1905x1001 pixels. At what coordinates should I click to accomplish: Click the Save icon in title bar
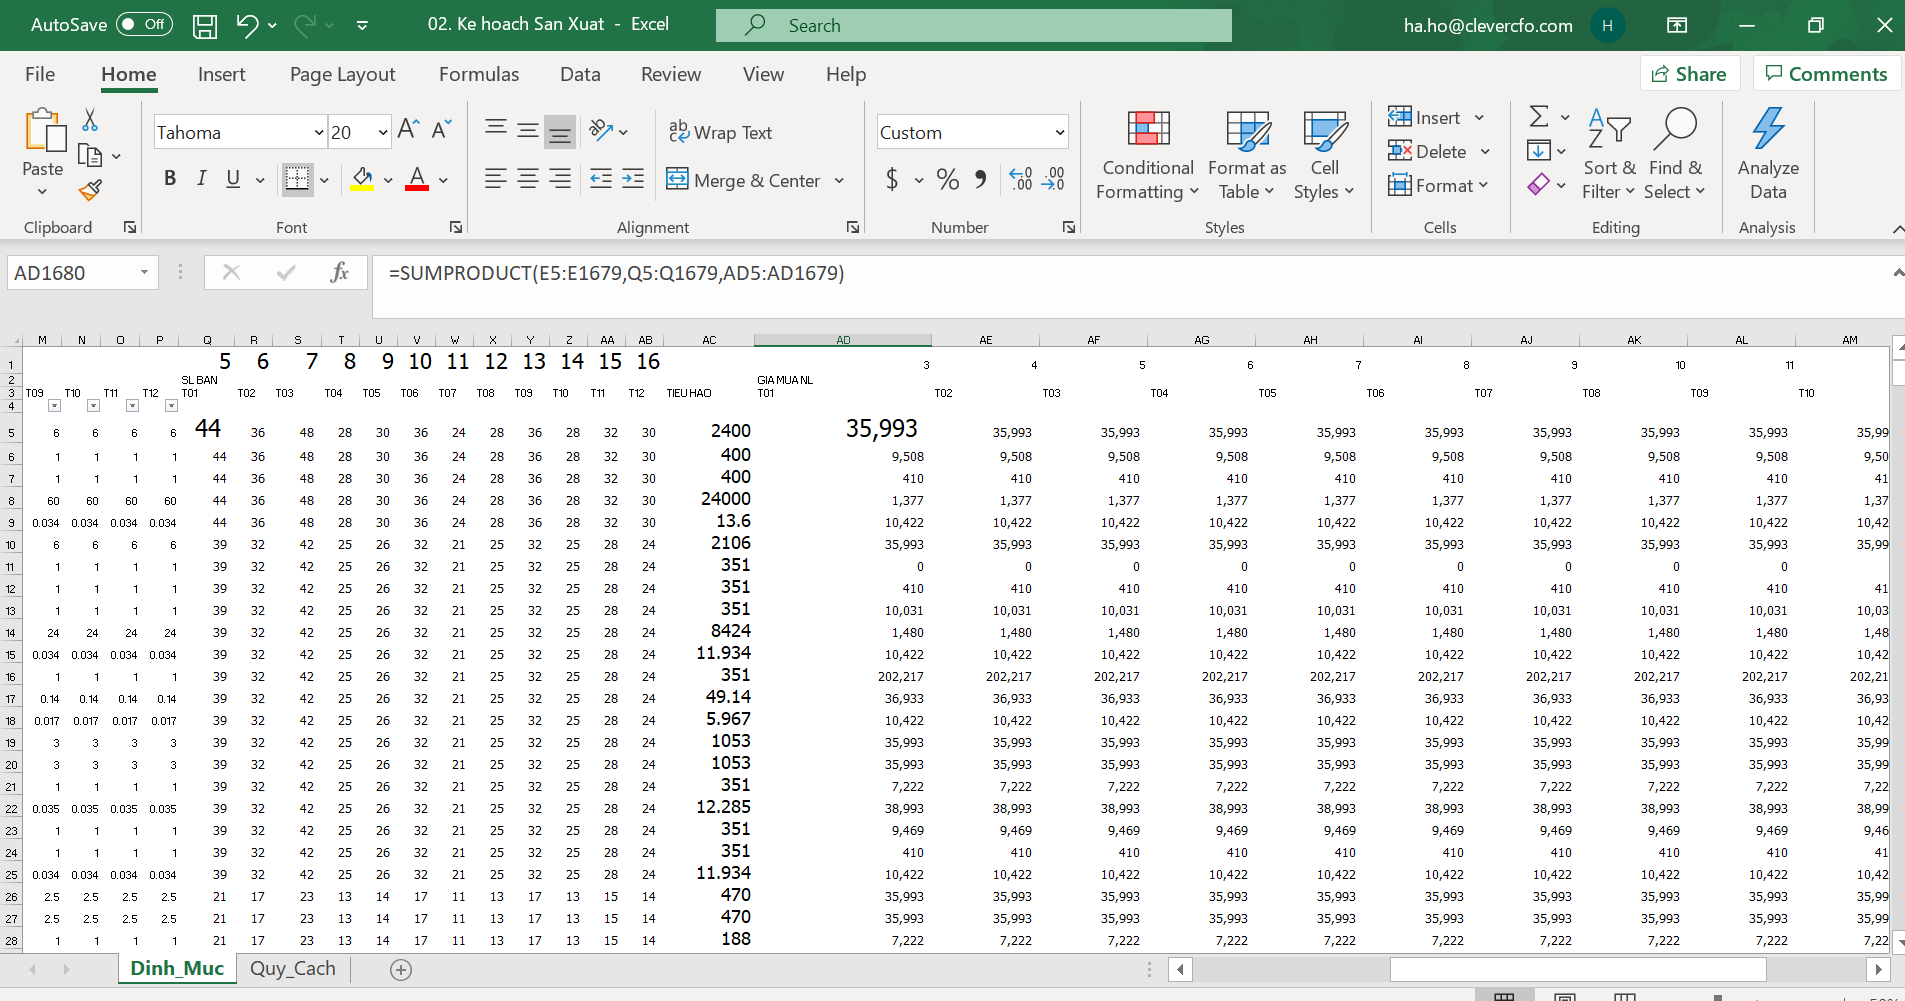(x=205, y=26)
